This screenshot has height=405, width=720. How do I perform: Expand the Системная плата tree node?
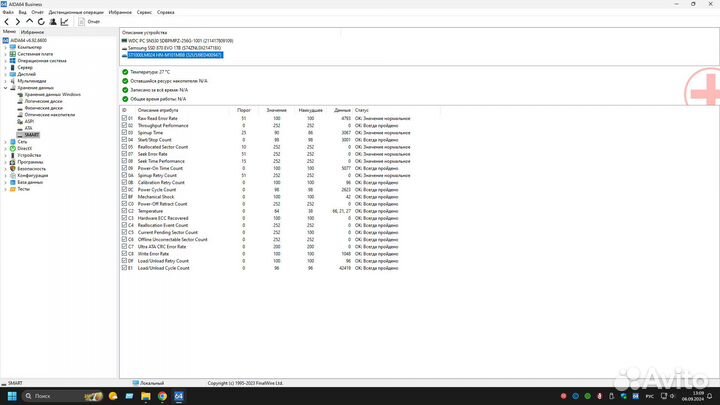(x=5, y=54)
